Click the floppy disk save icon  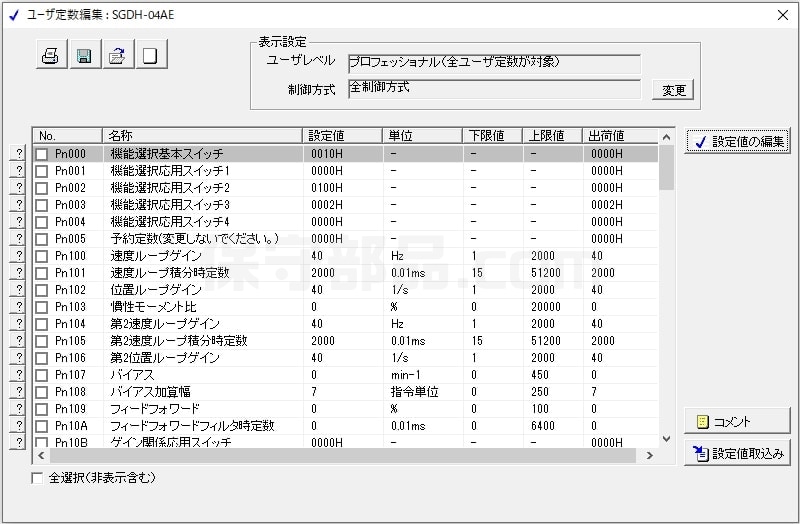pyautogui.click(x=83, y=56)
